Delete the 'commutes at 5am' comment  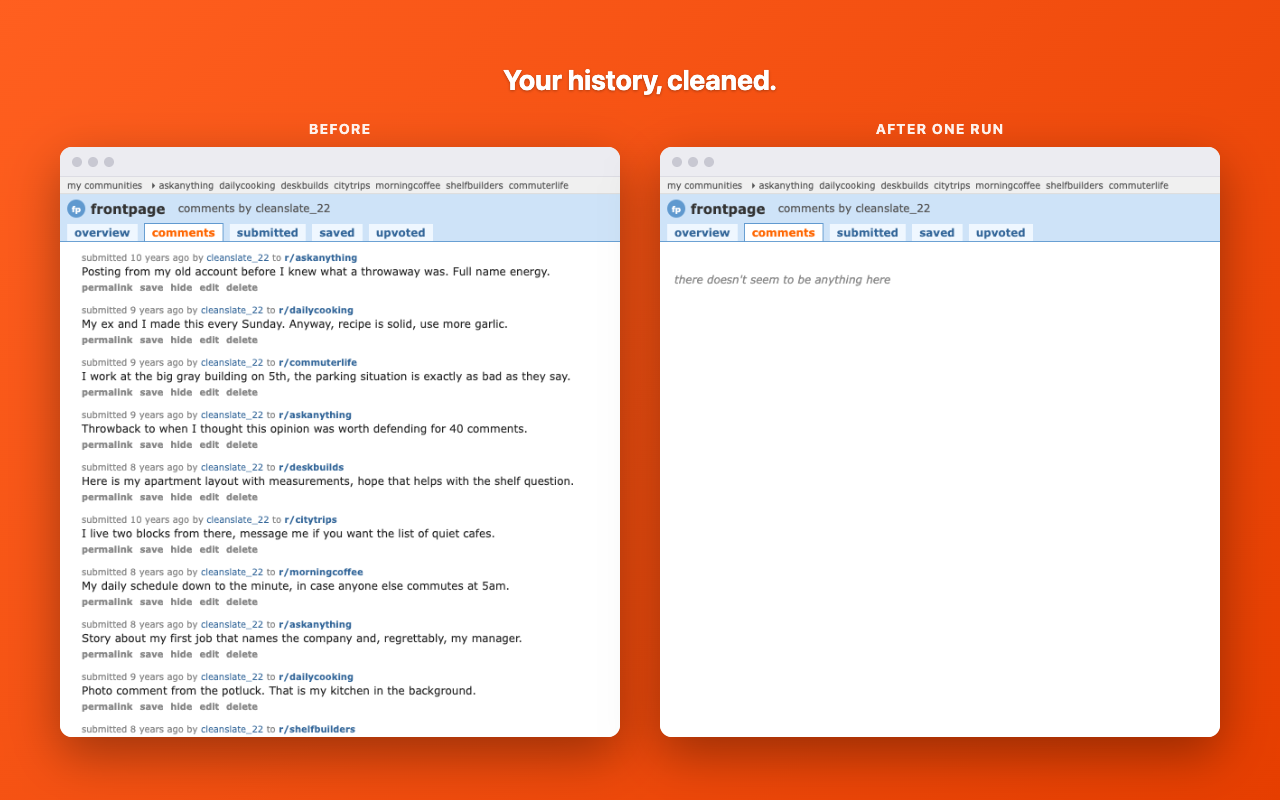[x=242, y=602]
